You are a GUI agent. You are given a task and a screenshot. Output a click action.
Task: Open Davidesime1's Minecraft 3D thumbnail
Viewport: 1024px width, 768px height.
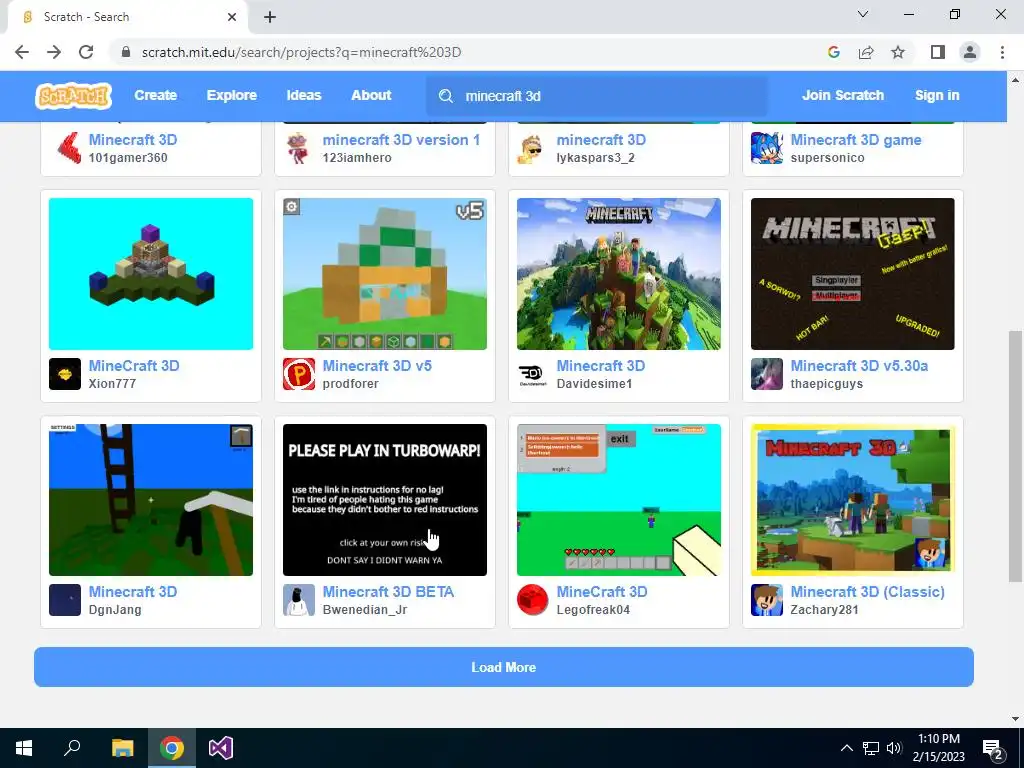coord(618,274)
